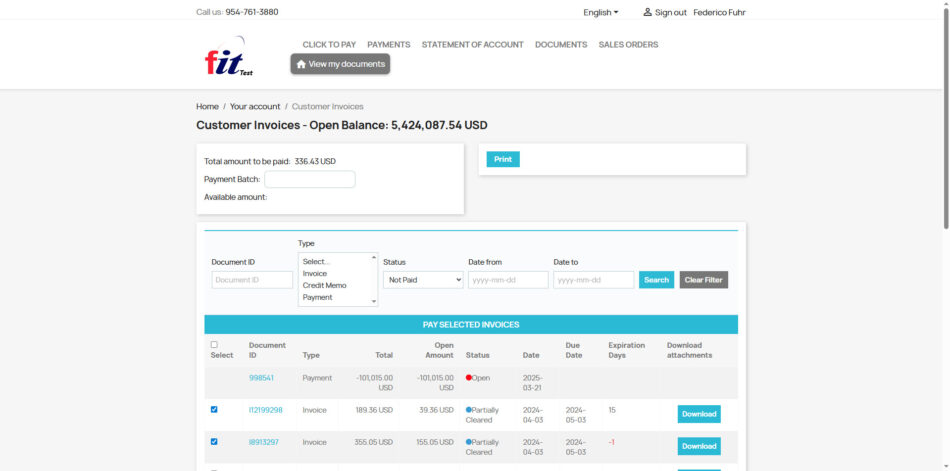This screenshot has width=950, height=471.
Task: Uncheck the checkbox for invoice I12199298
Action: pyautogui.click(x=214, y=409)
